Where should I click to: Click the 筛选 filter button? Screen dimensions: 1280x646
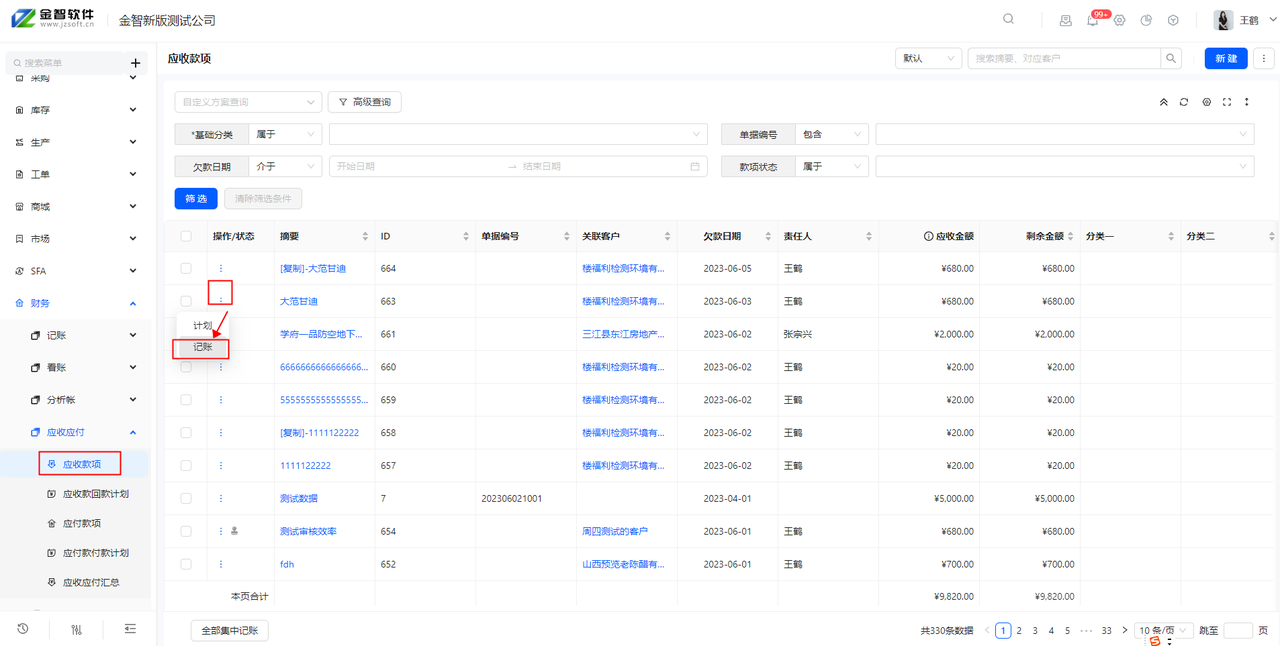(x=196, y=199)
